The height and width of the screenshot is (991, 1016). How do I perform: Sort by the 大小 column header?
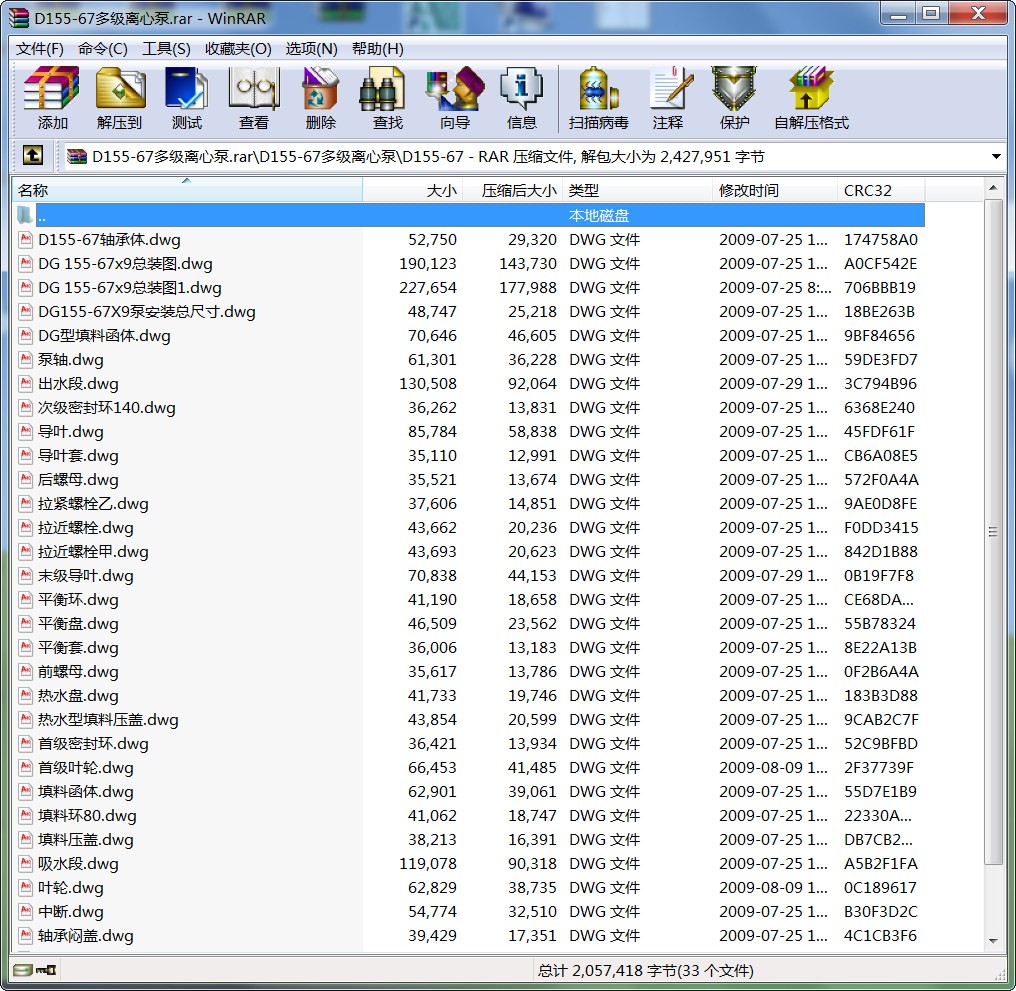tap(412, 190)
